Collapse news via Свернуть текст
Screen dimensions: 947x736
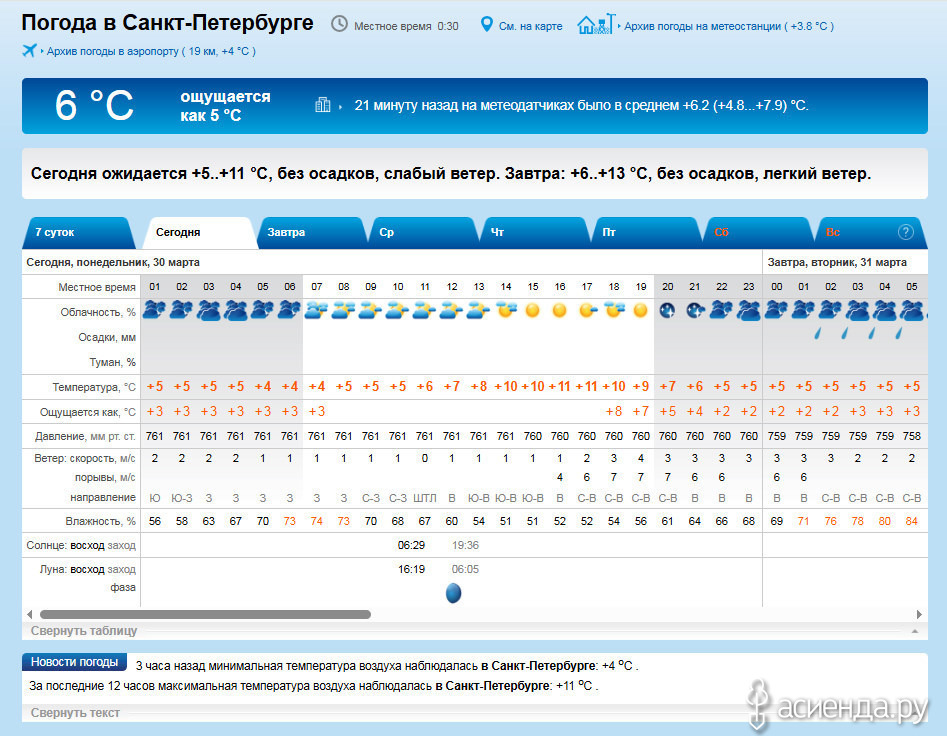(x=75, y=713)
